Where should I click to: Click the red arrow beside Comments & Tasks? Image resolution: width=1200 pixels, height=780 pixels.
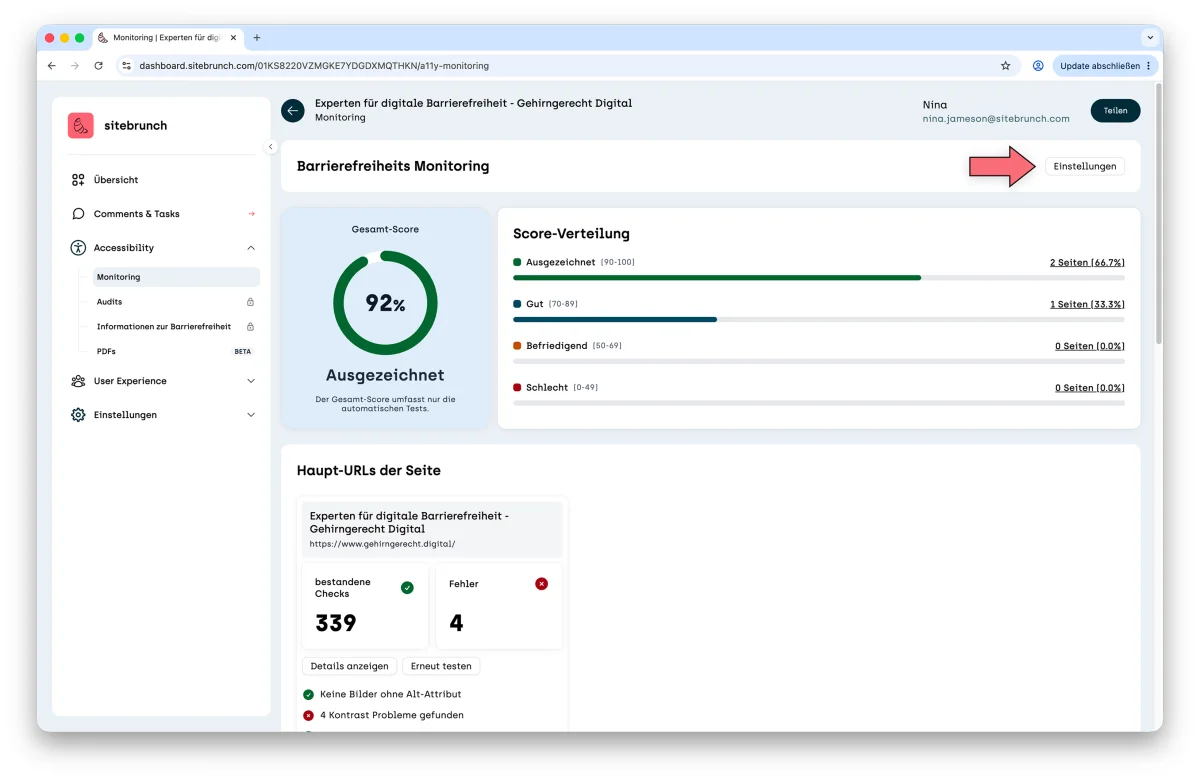coord(251,214)
